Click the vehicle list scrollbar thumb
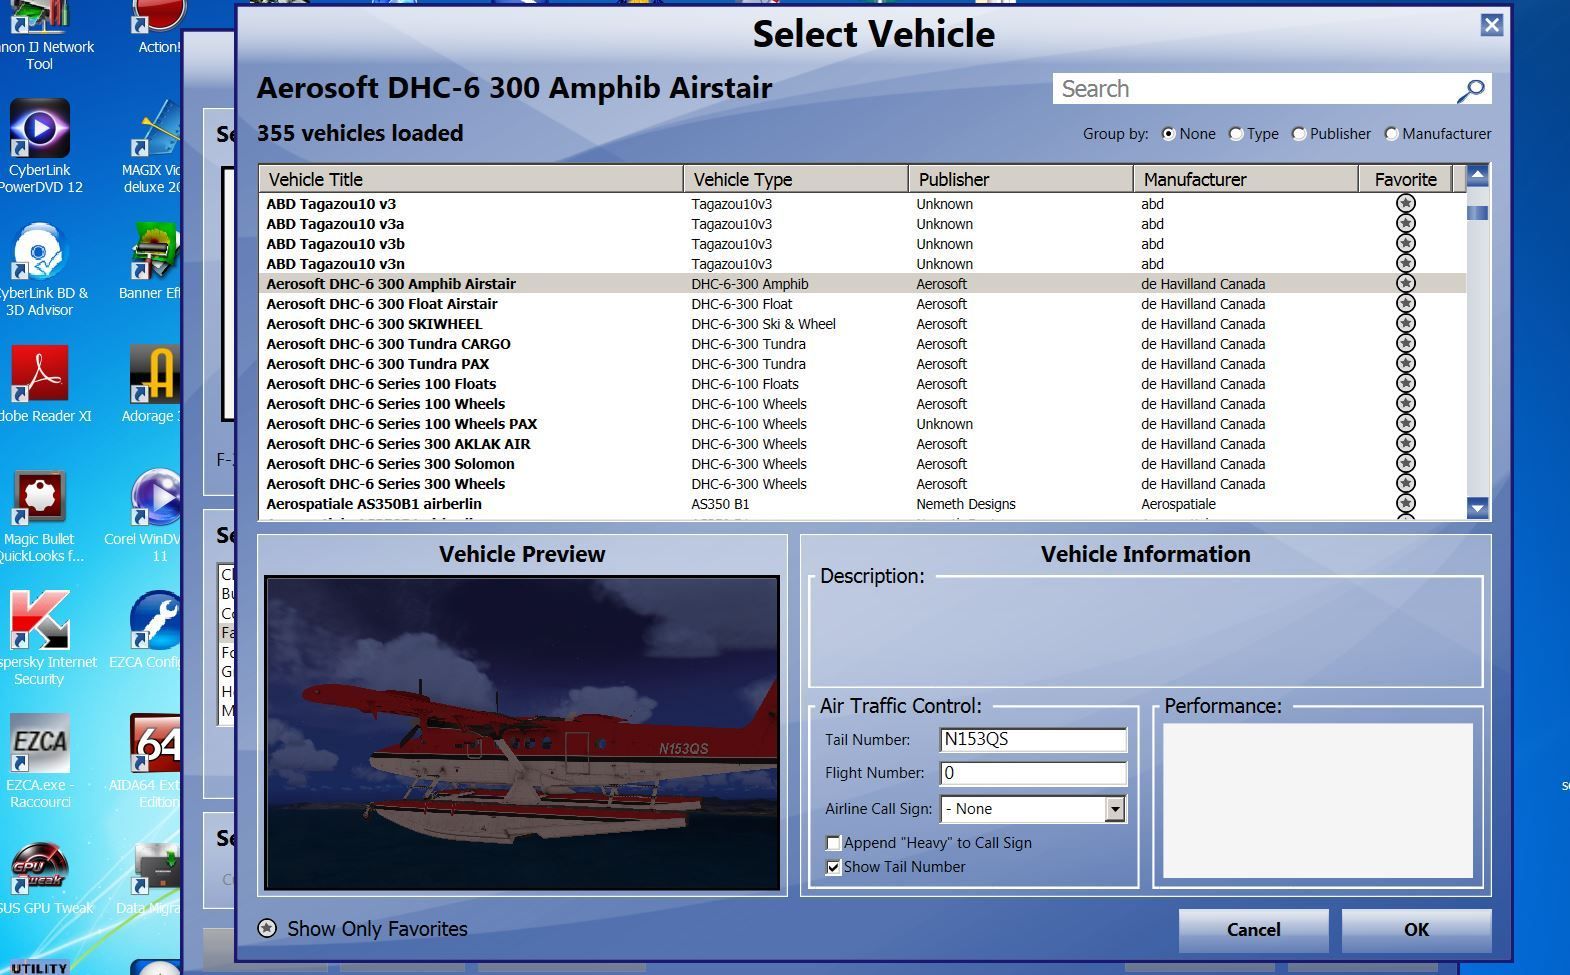Screen dimensions: 1570x975 1477,212
